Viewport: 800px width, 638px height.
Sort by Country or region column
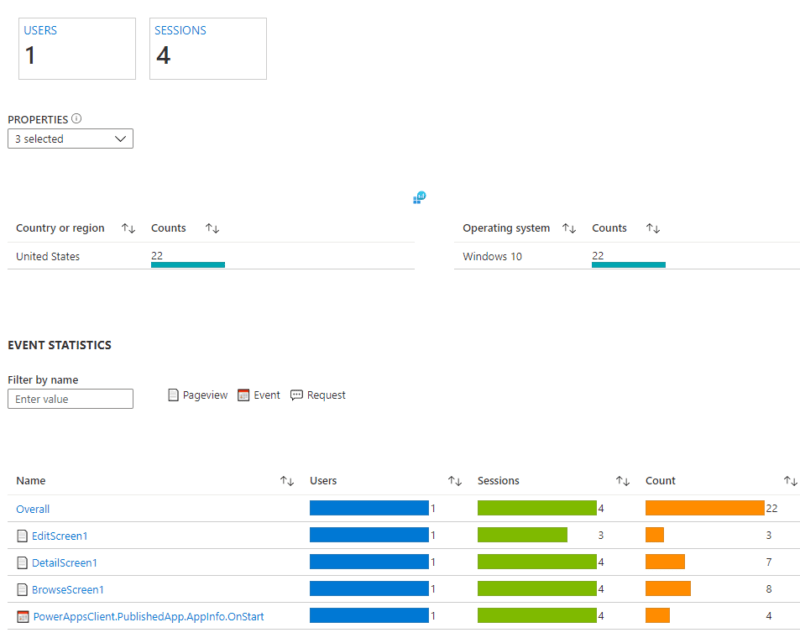128,228
